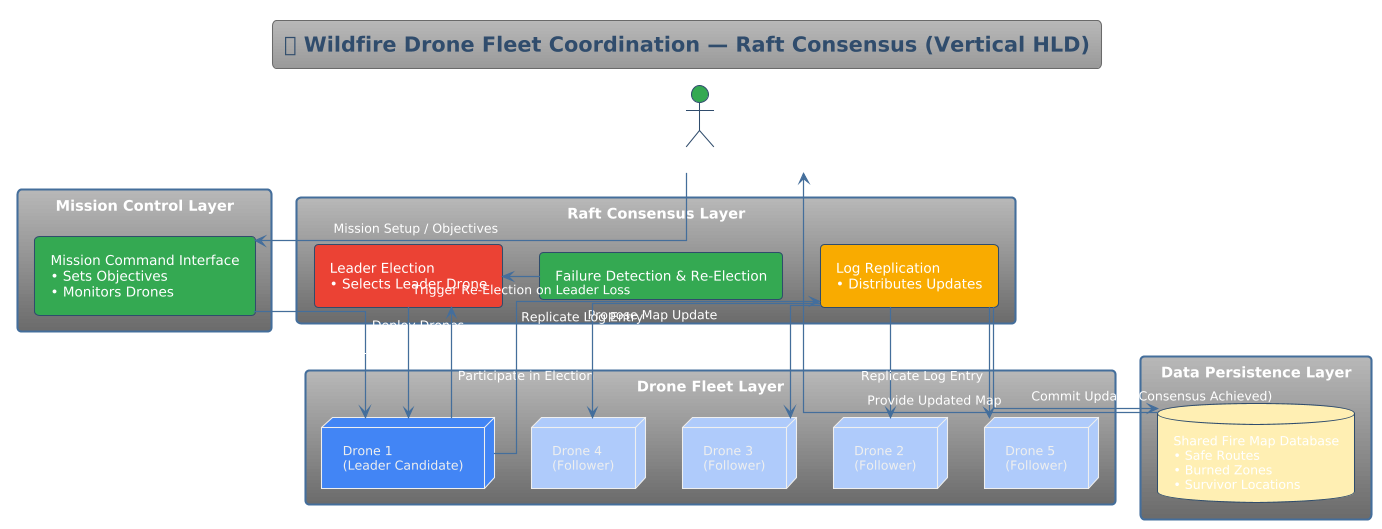The image size is (1382, 529).
Task: Click the Shared Fire Map Database cylinder
Action: click(x=1255, y=453)
